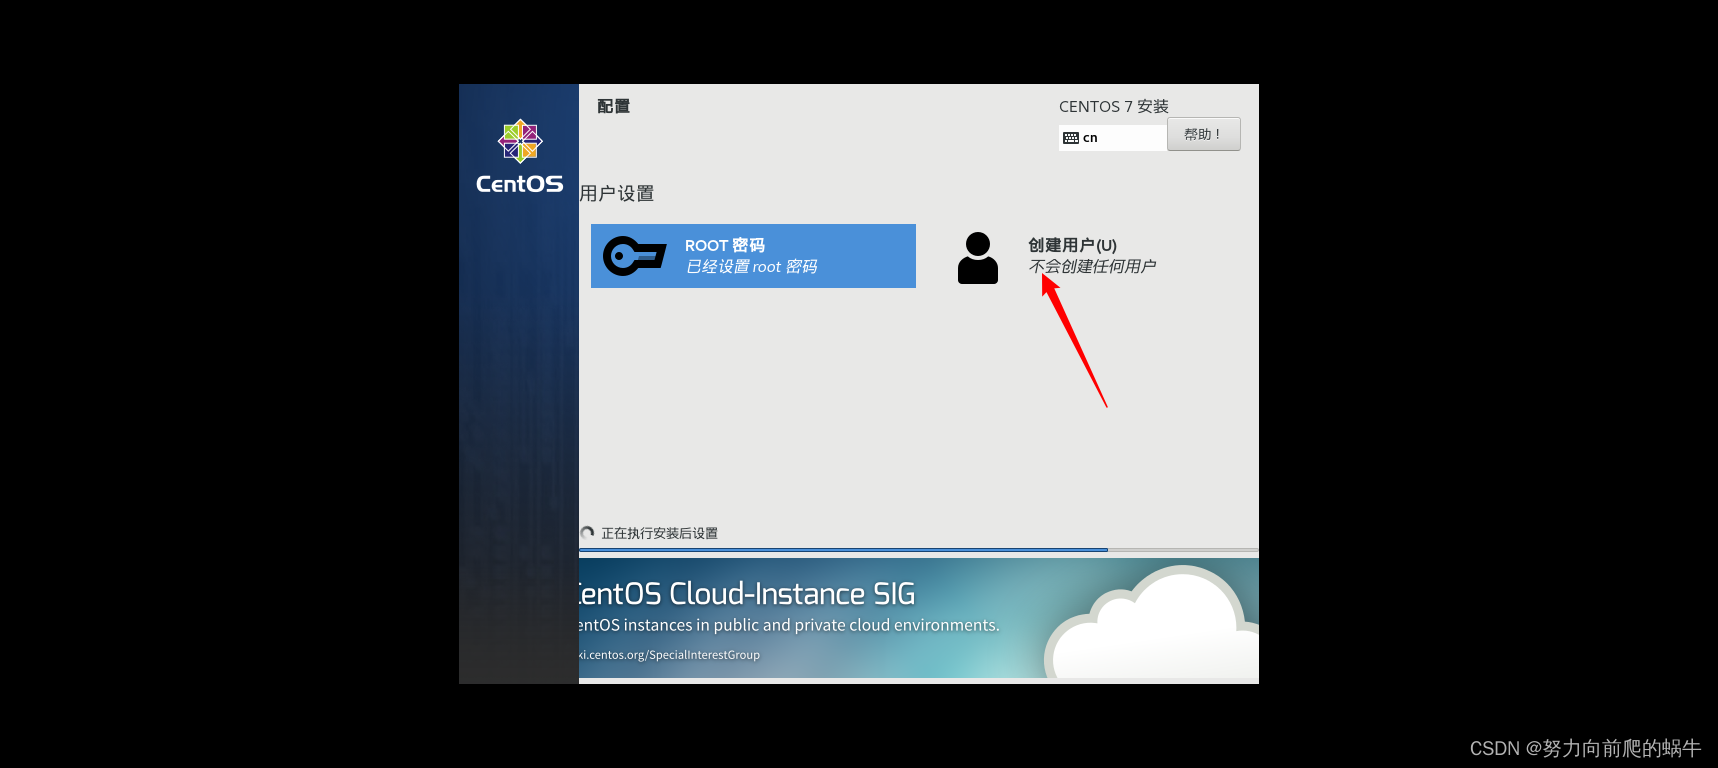Click the centos.org SpecialInterestGroup banner URL
This screenshot has width=1718, height=768.
tap(669, 655)
